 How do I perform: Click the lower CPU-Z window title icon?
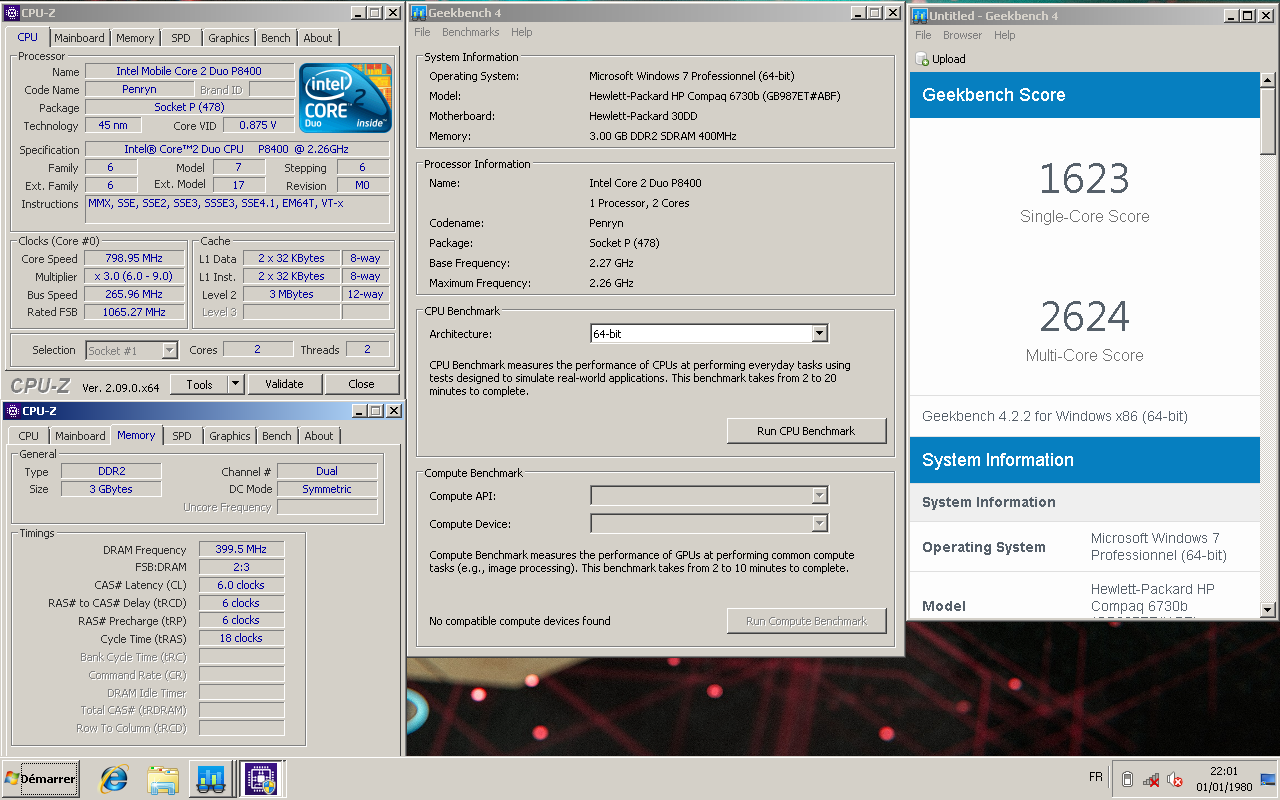(13, 410)
